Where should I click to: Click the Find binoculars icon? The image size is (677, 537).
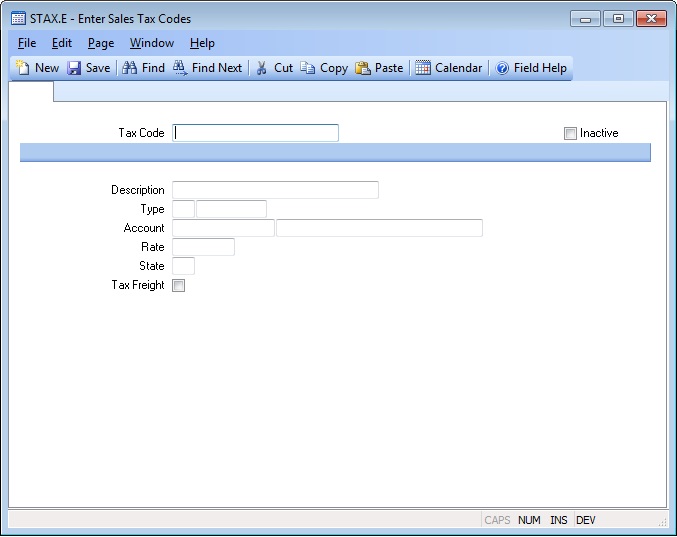[x=129, y=68]
